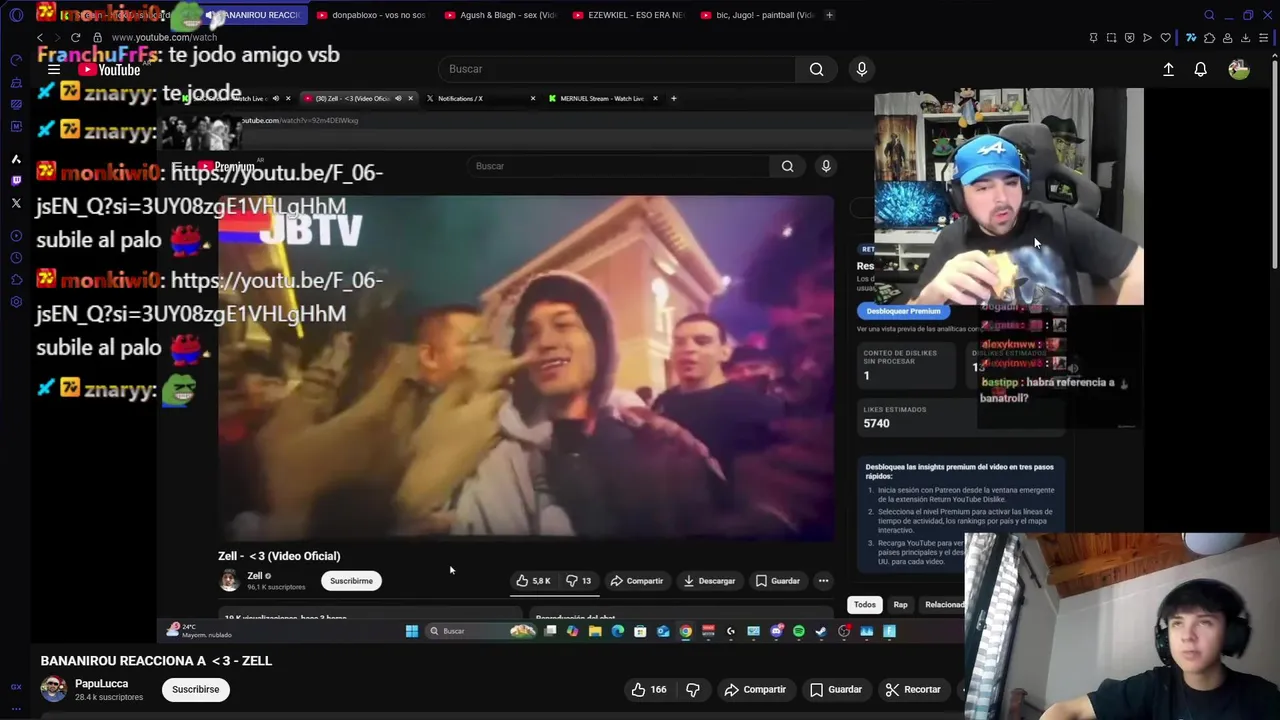Viewport: 1280px width, 720px height.
Task: Click Suscribirme on Zell channel
Action: pos(351,581)
